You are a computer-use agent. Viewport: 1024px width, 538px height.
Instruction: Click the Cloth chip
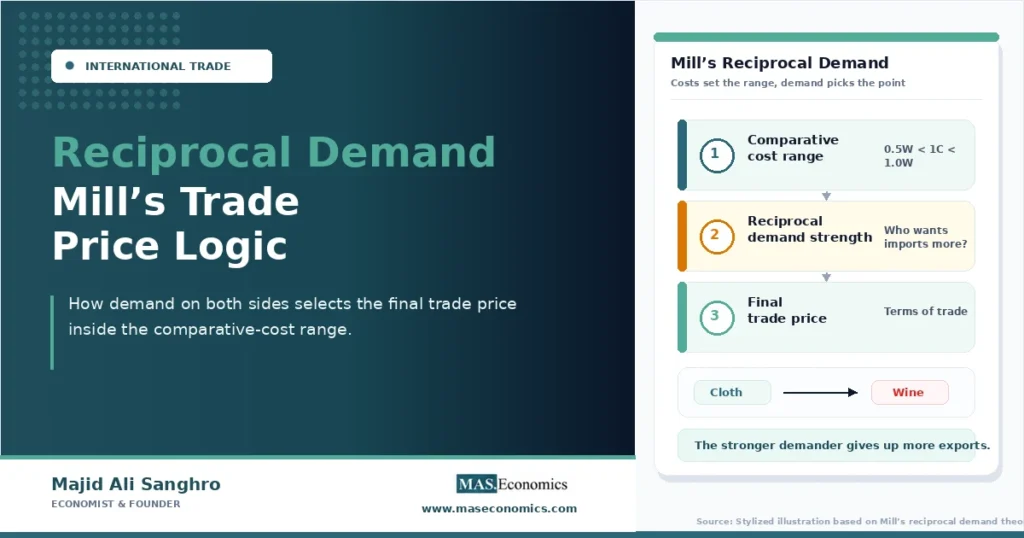click(732, 392)
